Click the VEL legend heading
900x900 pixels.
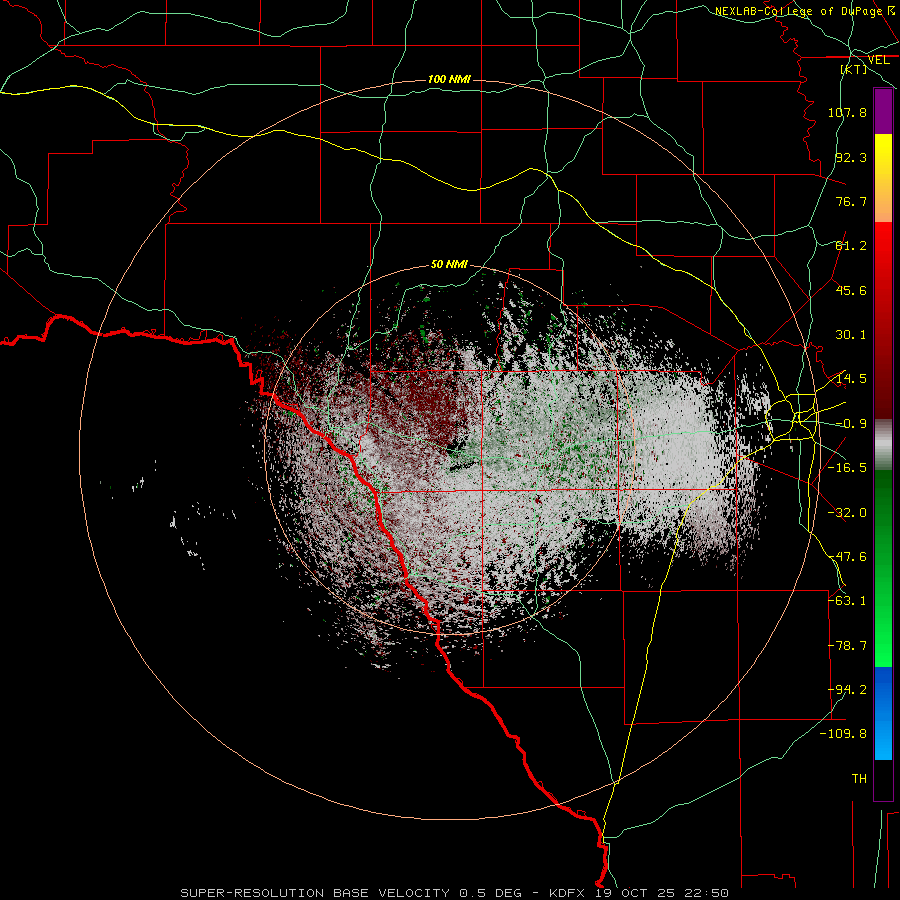pyautogui.click(x=878, y=60)
